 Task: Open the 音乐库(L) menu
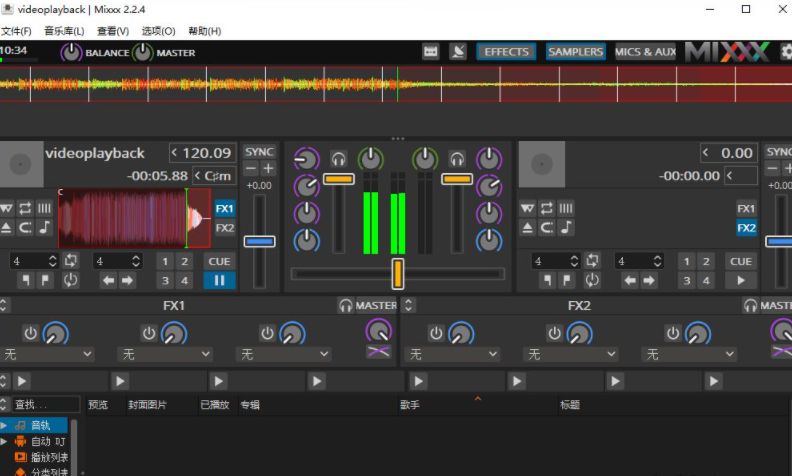coord(64,31)
